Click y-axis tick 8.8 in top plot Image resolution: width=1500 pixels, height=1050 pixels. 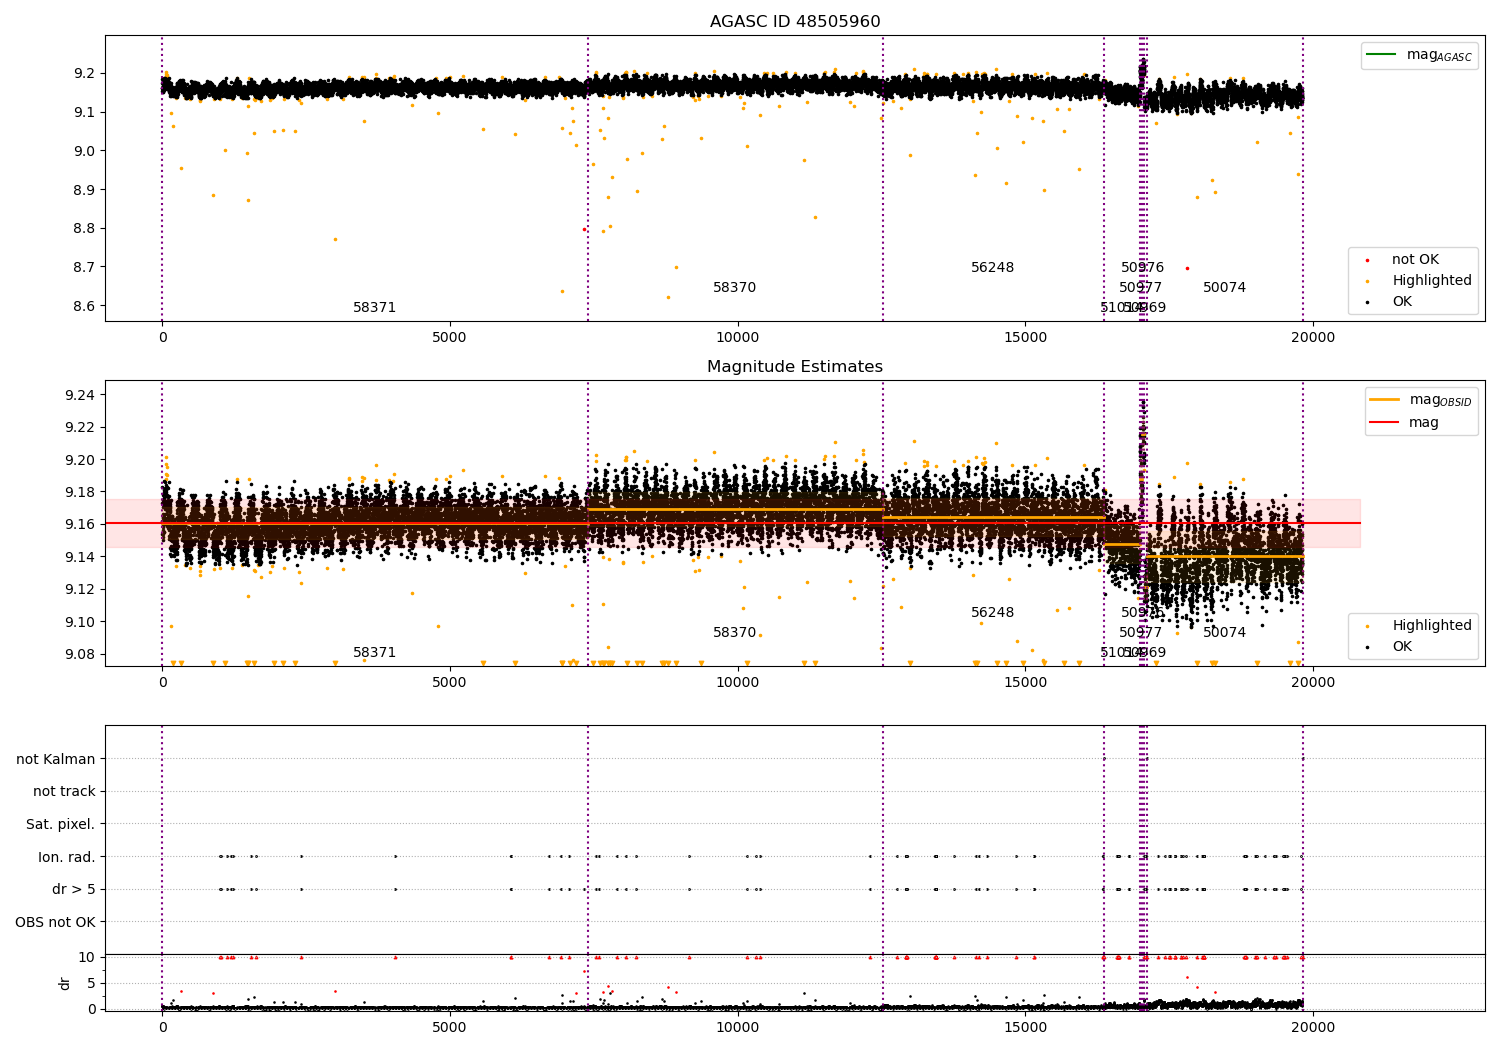84,228
